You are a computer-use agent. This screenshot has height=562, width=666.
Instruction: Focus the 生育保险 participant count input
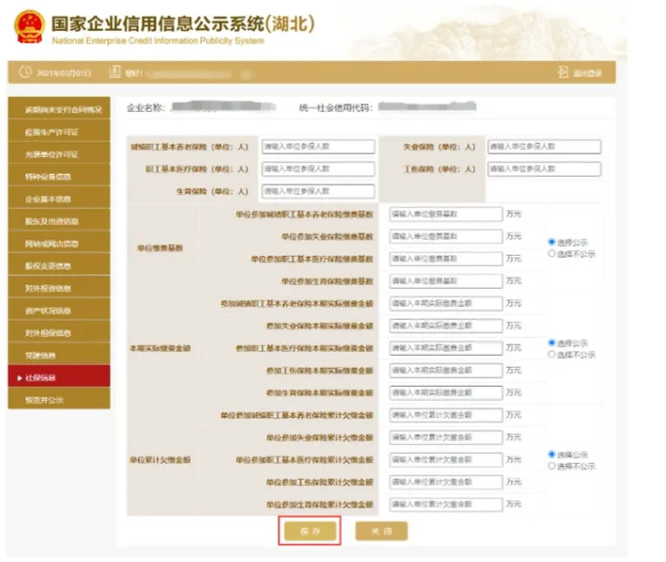coord(317,191)
